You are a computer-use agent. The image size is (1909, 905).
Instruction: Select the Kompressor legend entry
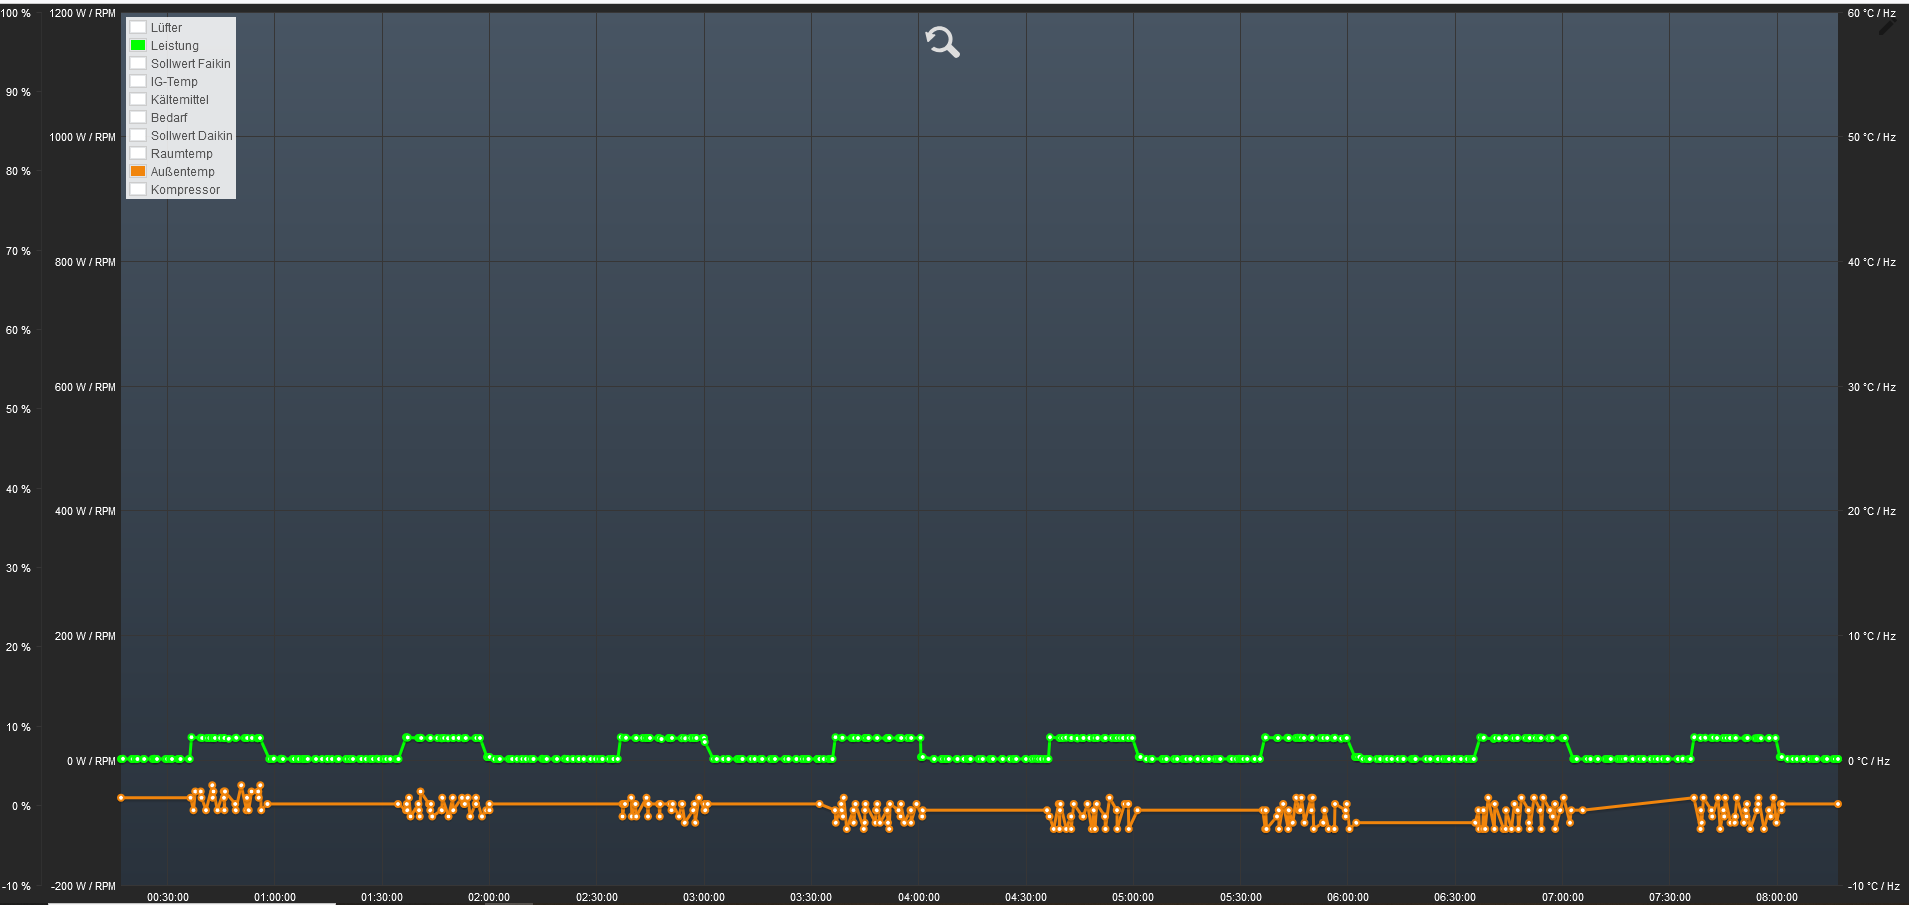tap(185, 190)
